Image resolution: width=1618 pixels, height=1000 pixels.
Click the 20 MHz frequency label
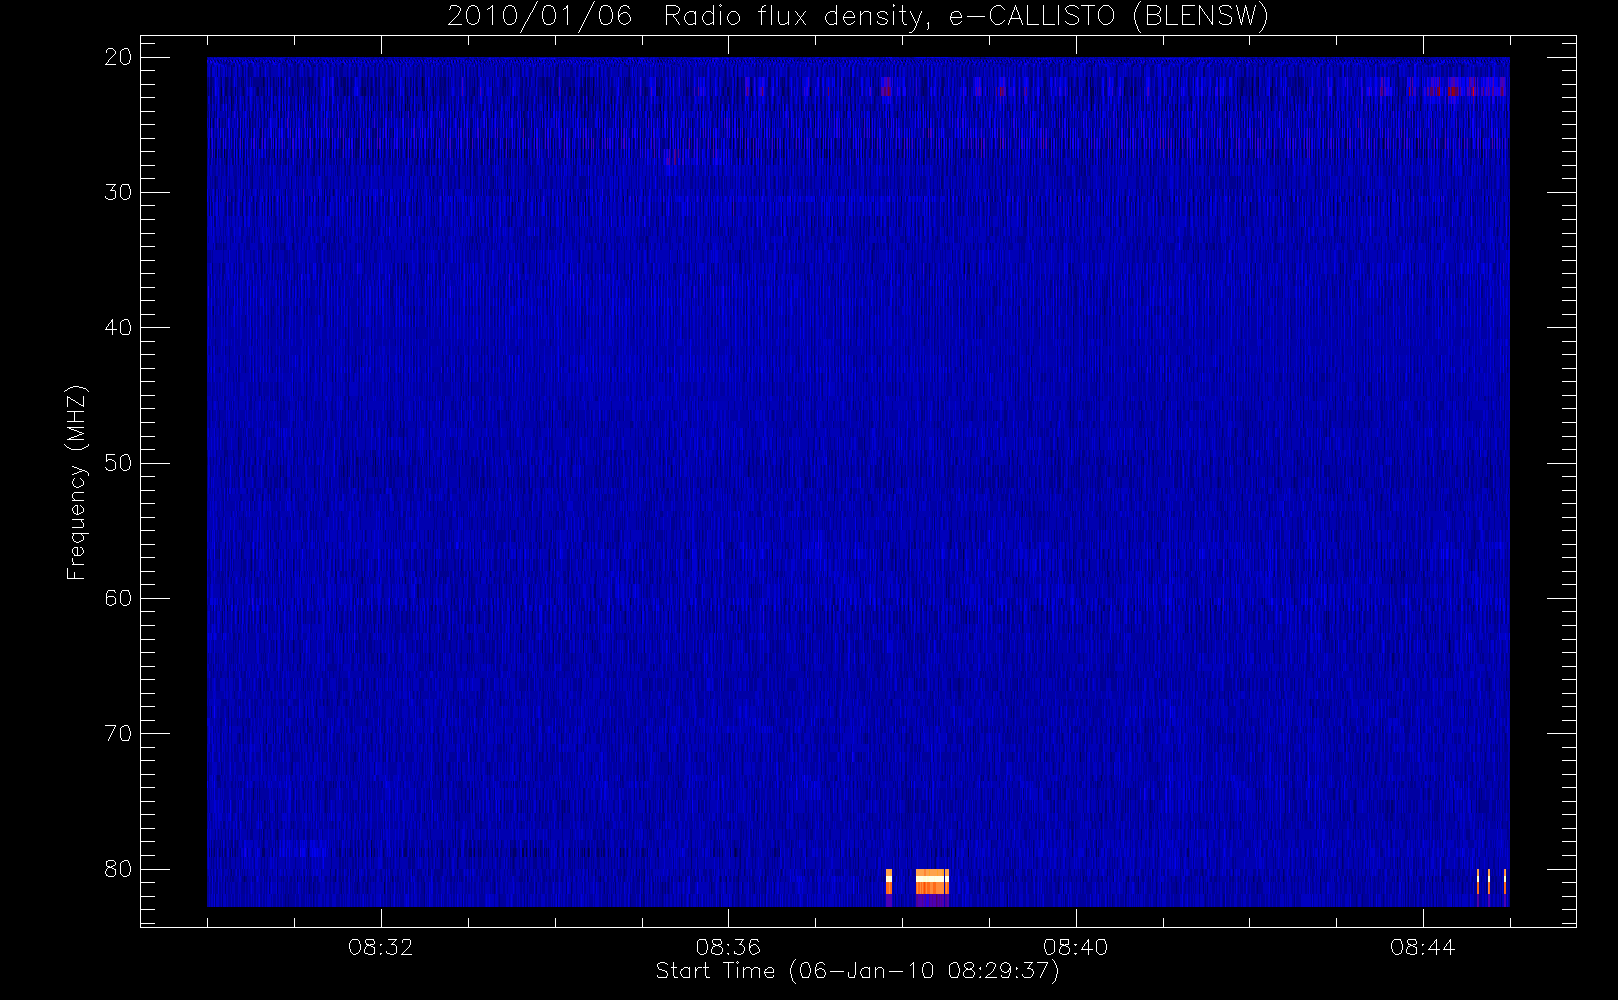(118, 57)
